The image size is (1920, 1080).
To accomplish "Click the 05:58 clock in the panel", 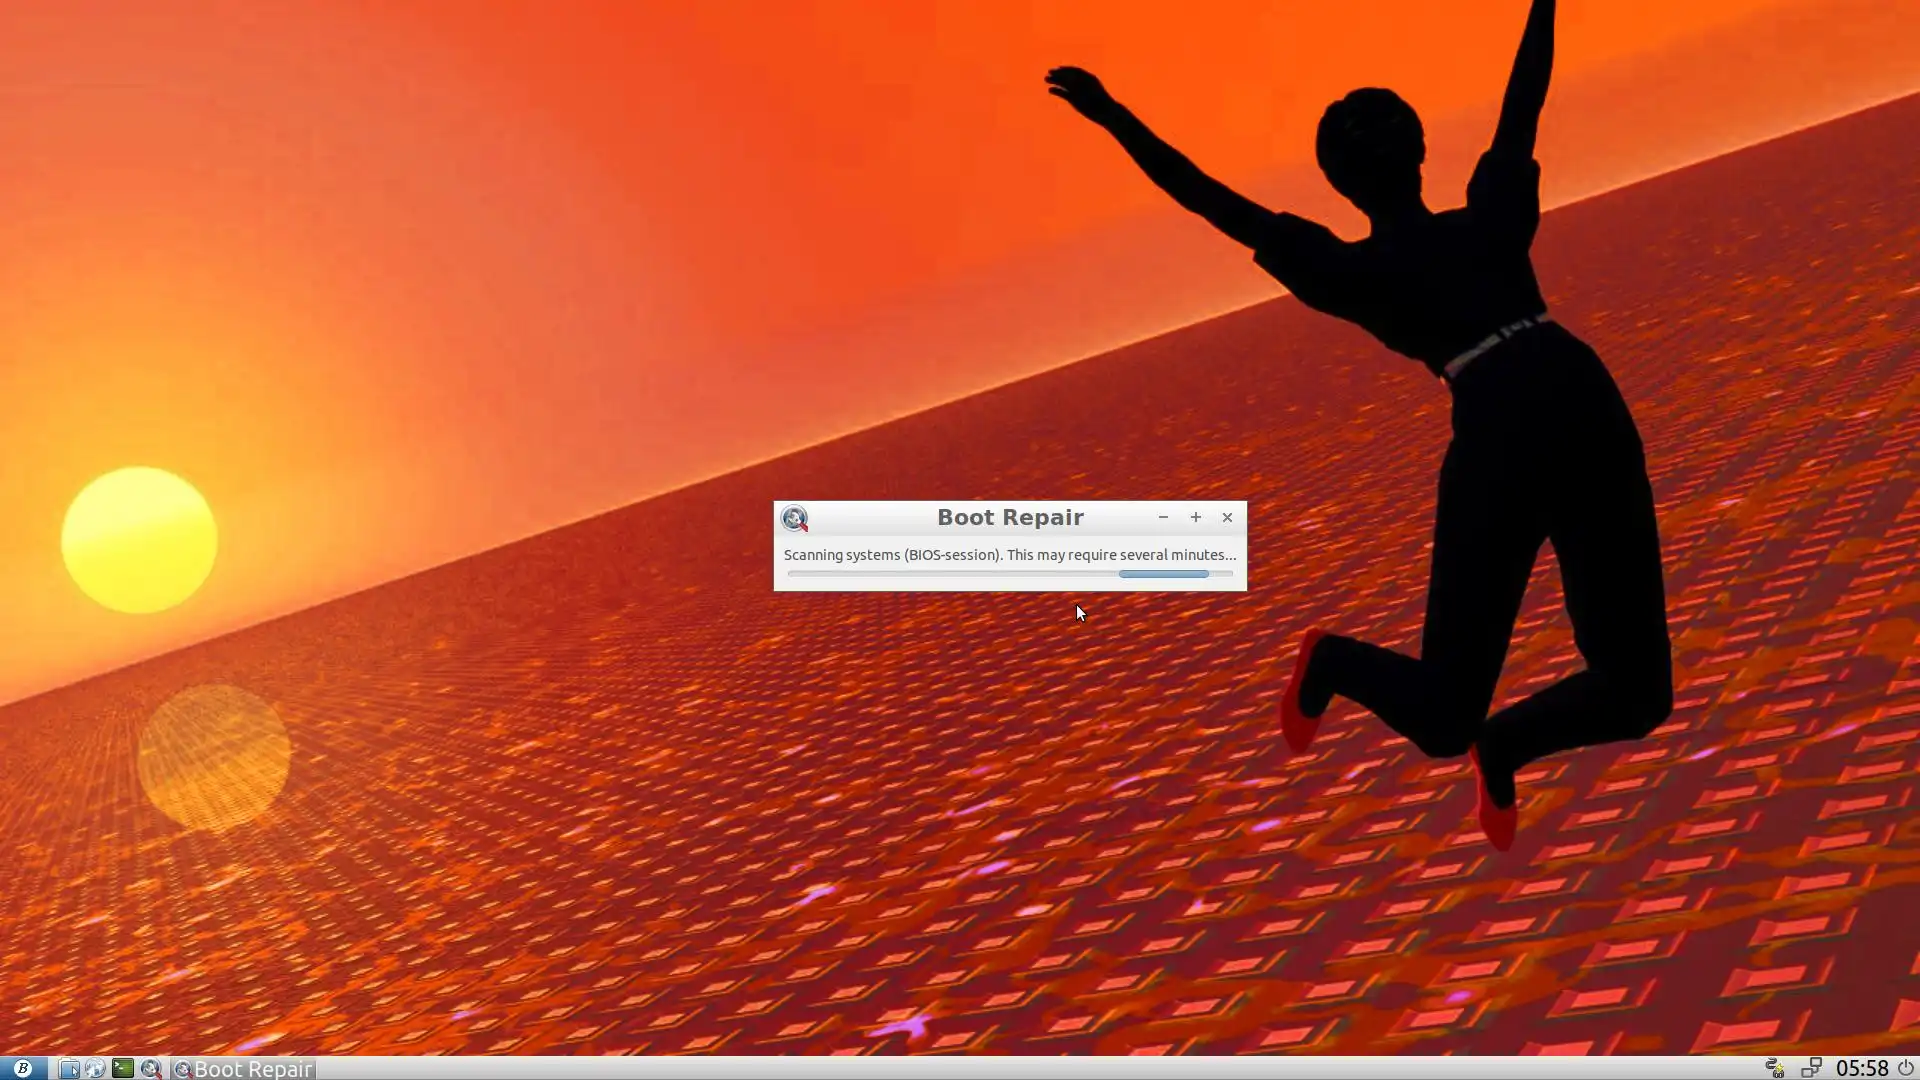I will pos(1861,1068).
